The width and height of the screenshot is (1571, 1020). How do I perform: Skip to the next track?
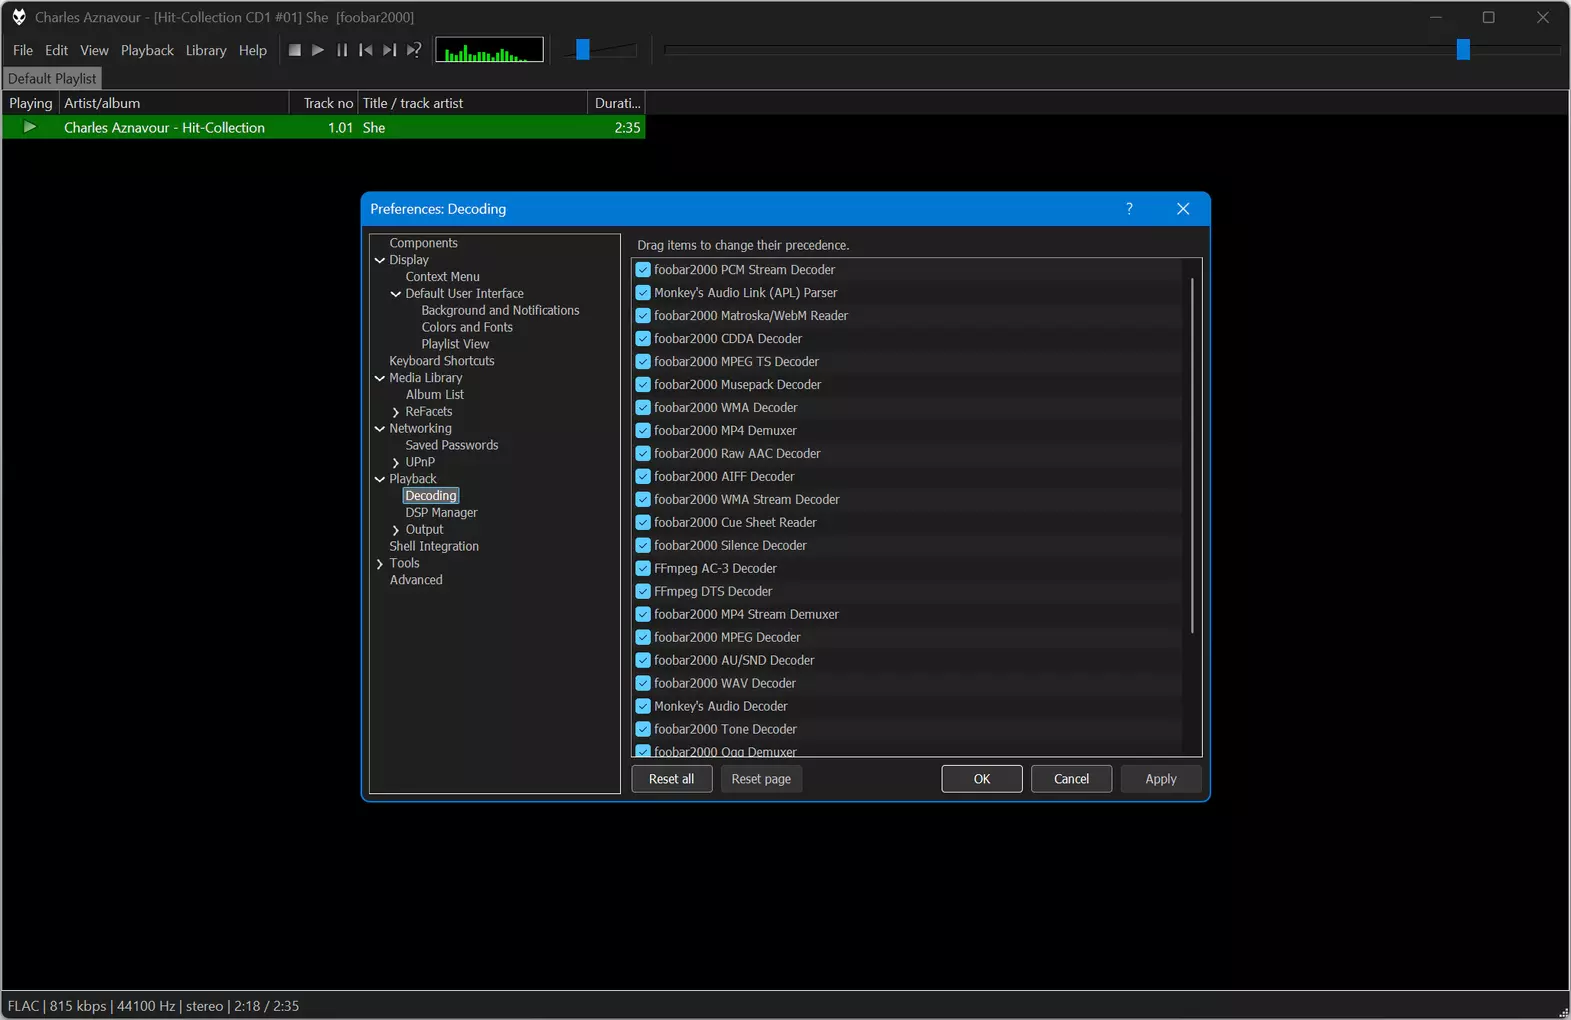390,50
